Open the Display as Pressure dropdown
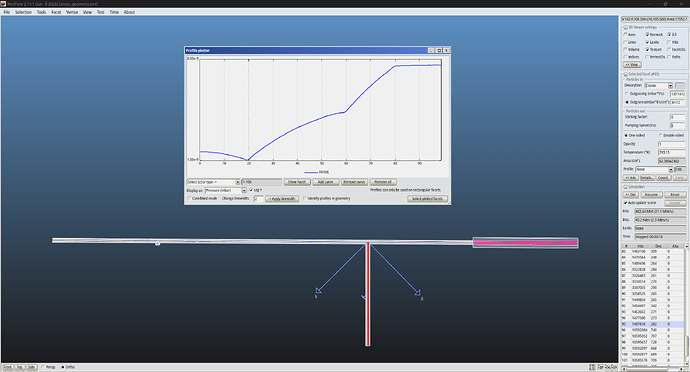The image size is (690, 372). 244,190
